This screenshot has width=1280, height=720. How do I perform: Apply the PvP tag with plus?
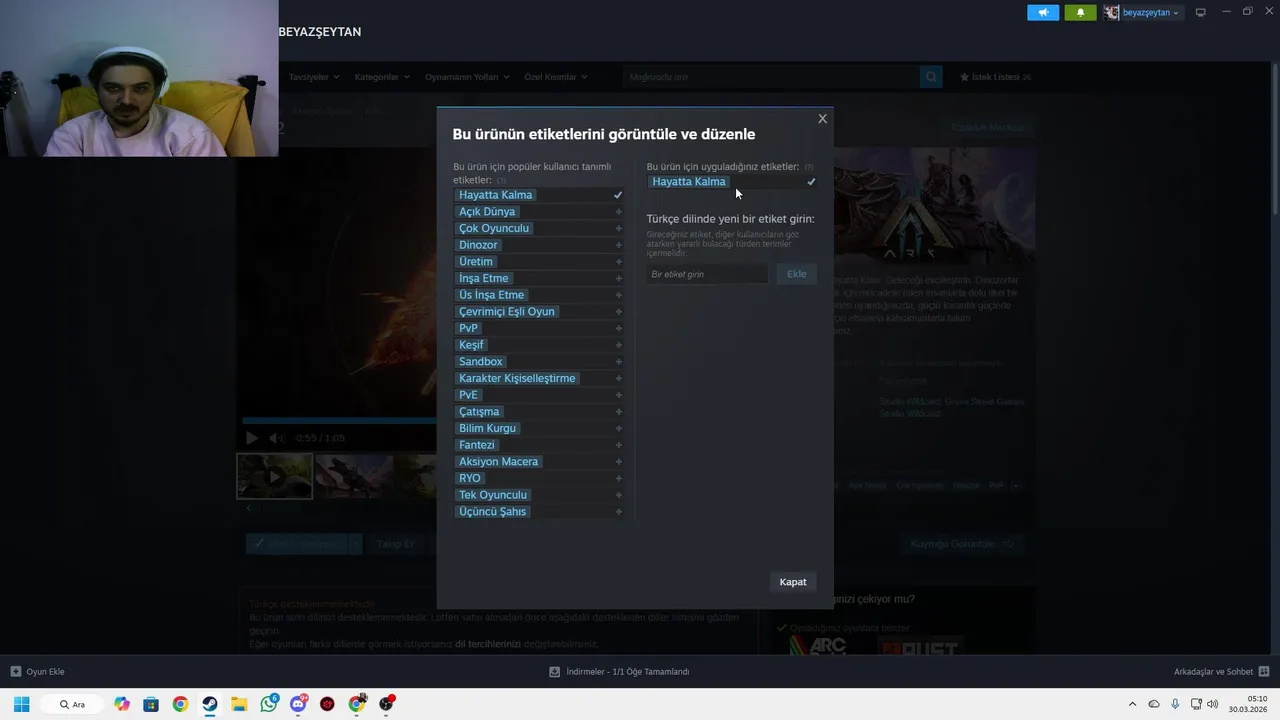pyautogui.click(x=619, y=329)
